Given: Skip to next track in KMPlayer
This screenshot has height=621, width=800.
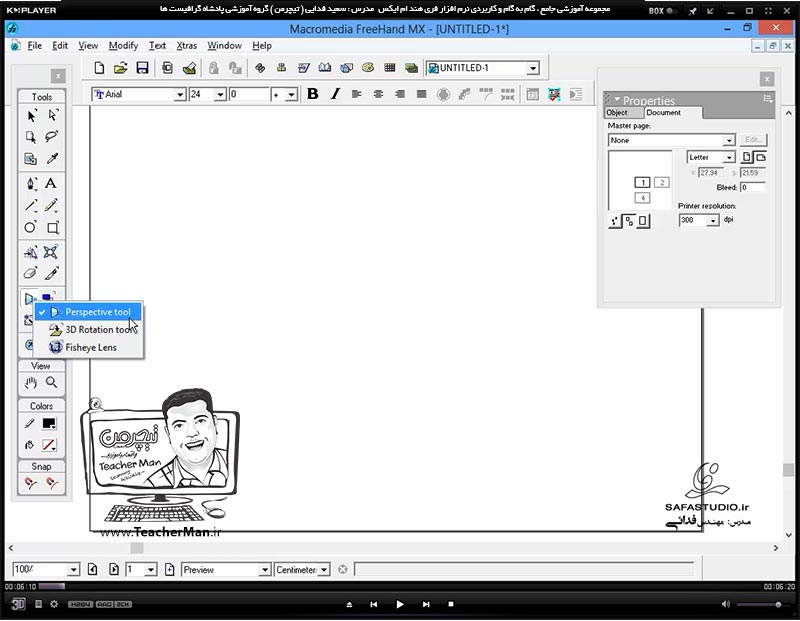Looking at the screenshot, I should pyautogui.click(x=426, y=604).
